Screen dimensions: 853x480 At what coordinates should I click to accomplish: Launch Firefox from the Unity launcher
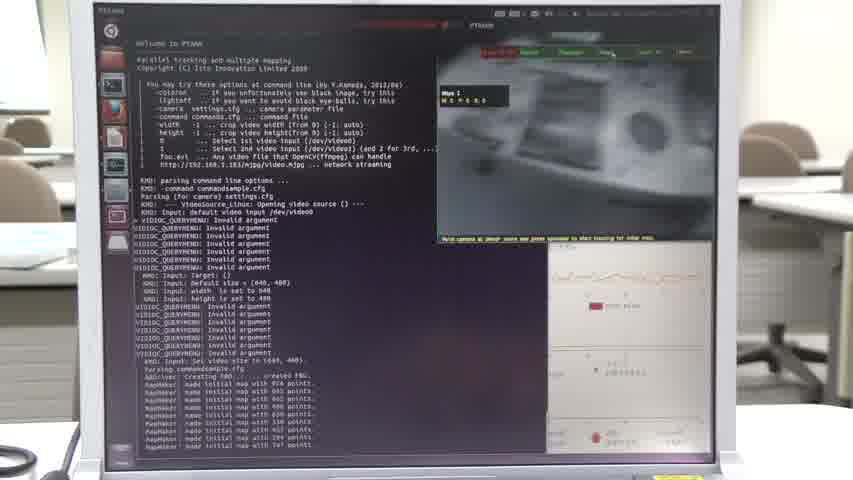[114, 111]
